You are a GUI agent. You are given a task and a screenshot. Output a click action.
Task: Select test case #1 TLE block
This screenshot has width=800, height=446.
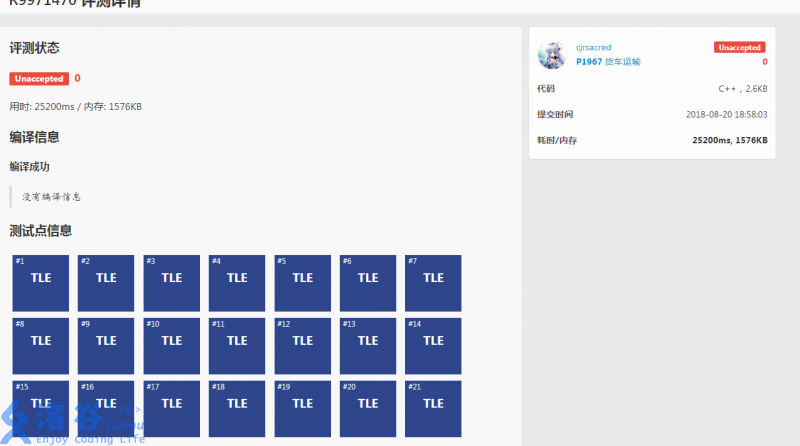(x=41, y=283)
